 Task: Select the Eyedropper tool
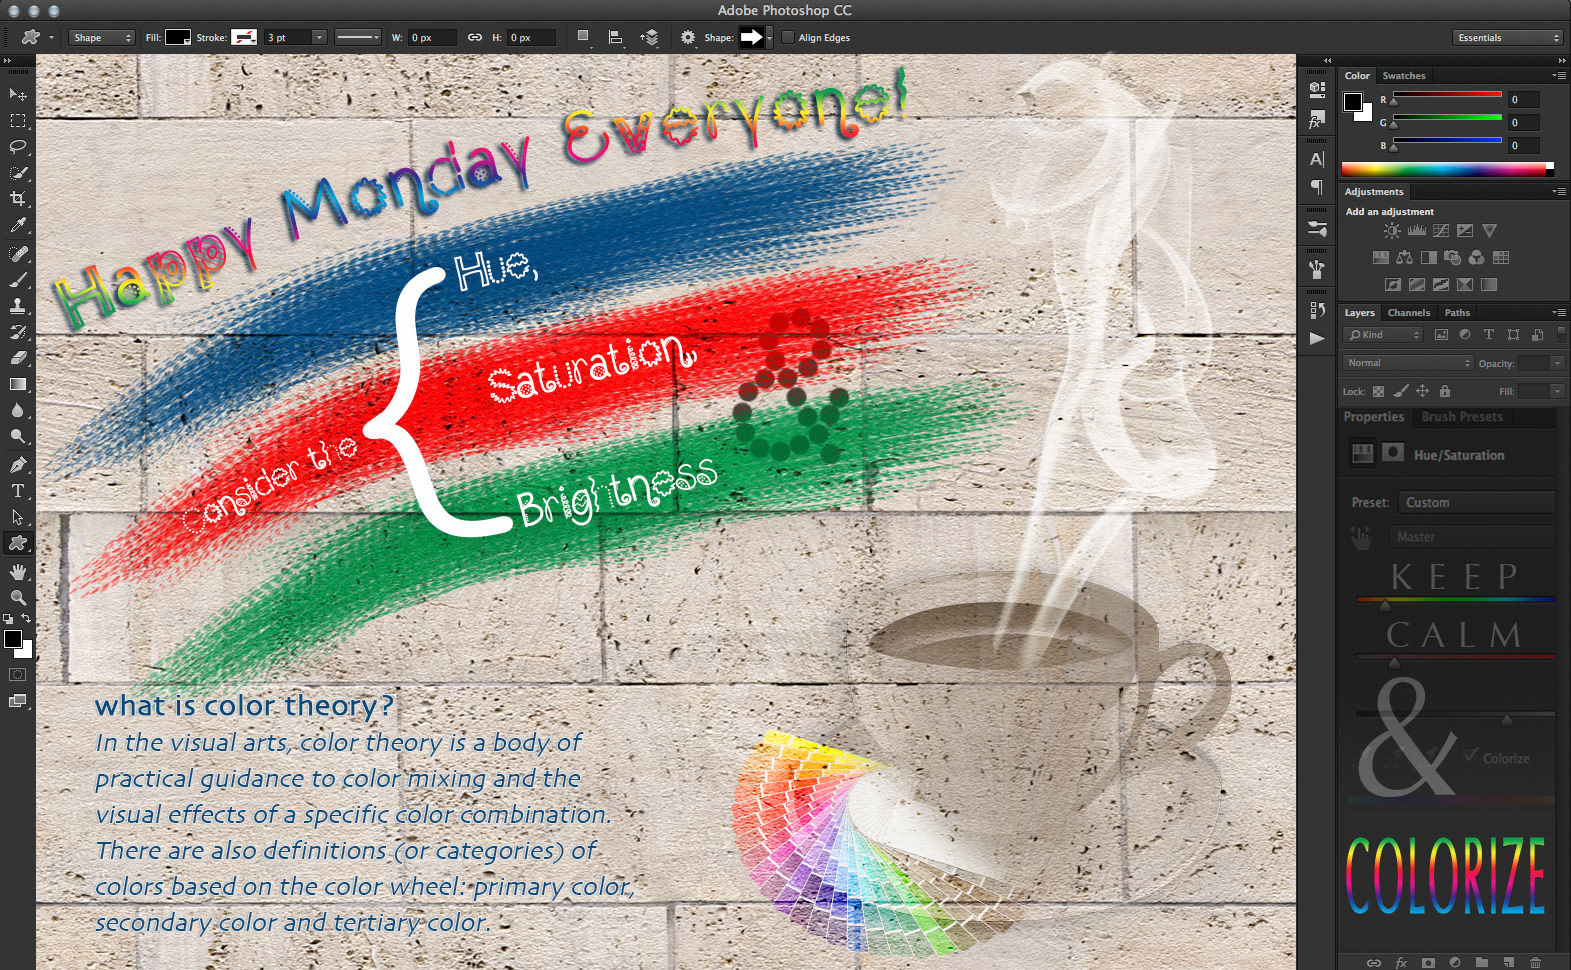(18, 226)
